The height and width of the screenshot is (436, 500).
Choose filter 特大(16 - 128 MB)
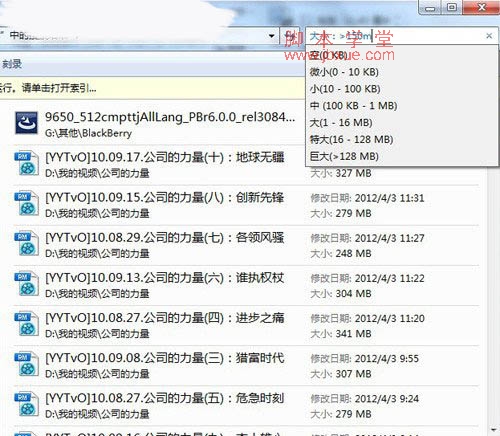[x=351, y=139]
